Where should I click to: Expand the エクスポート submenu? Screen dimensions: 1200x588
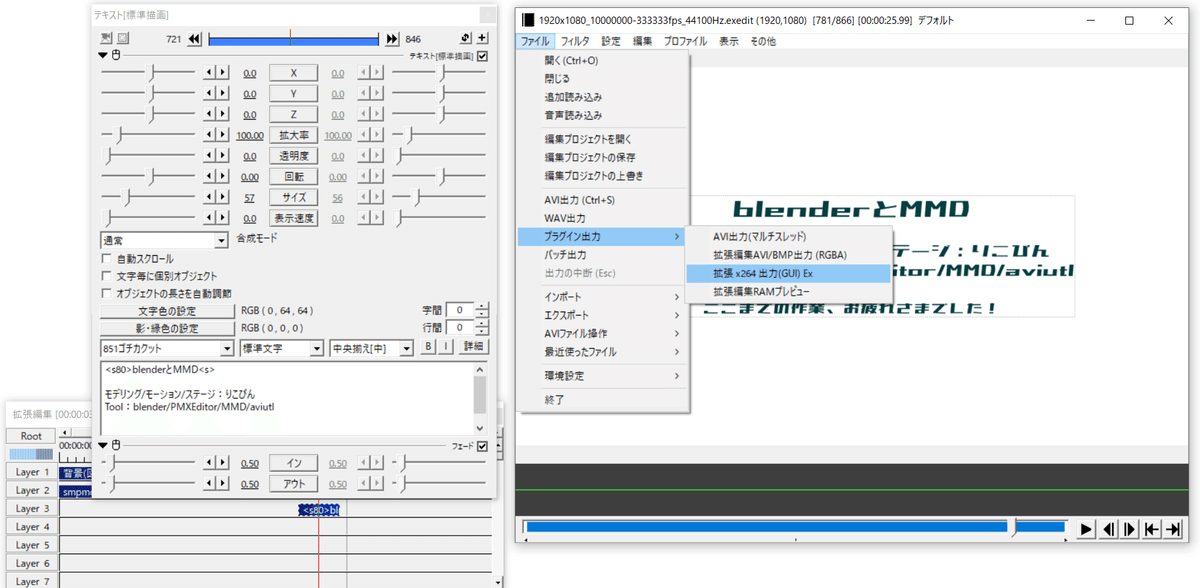(x=604, y=315)
